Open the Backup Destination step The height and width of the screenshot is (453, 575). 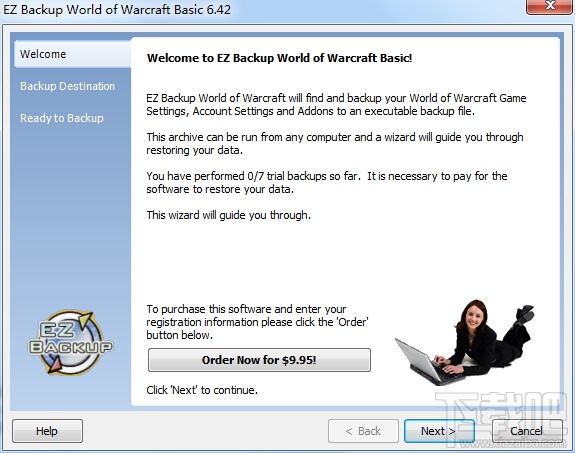(67, 86)
